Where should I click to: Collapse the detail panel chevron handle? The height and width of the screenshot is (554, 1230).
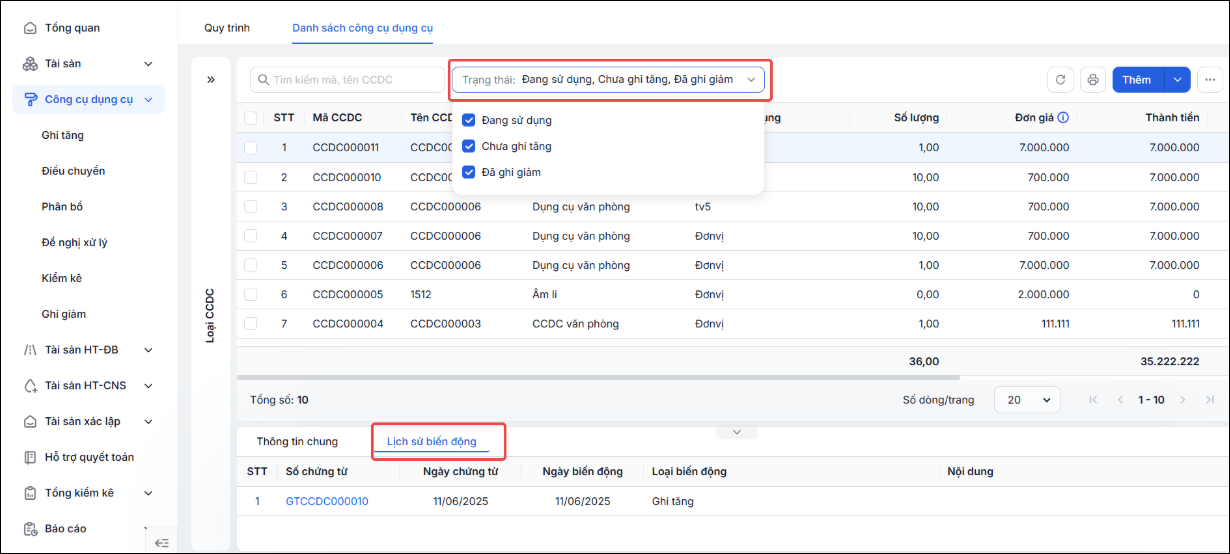[737, 432]
